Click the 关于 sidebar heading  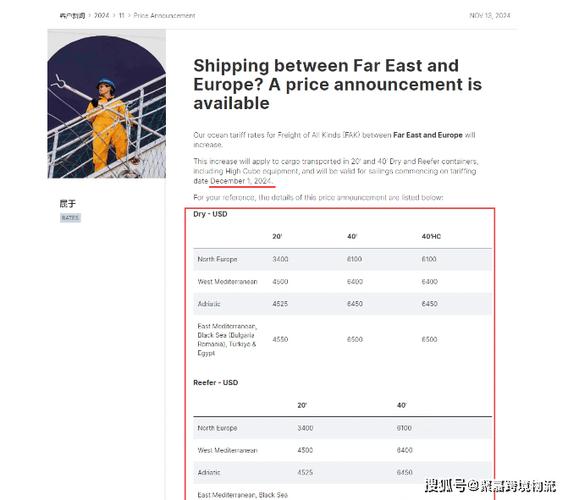68,204
